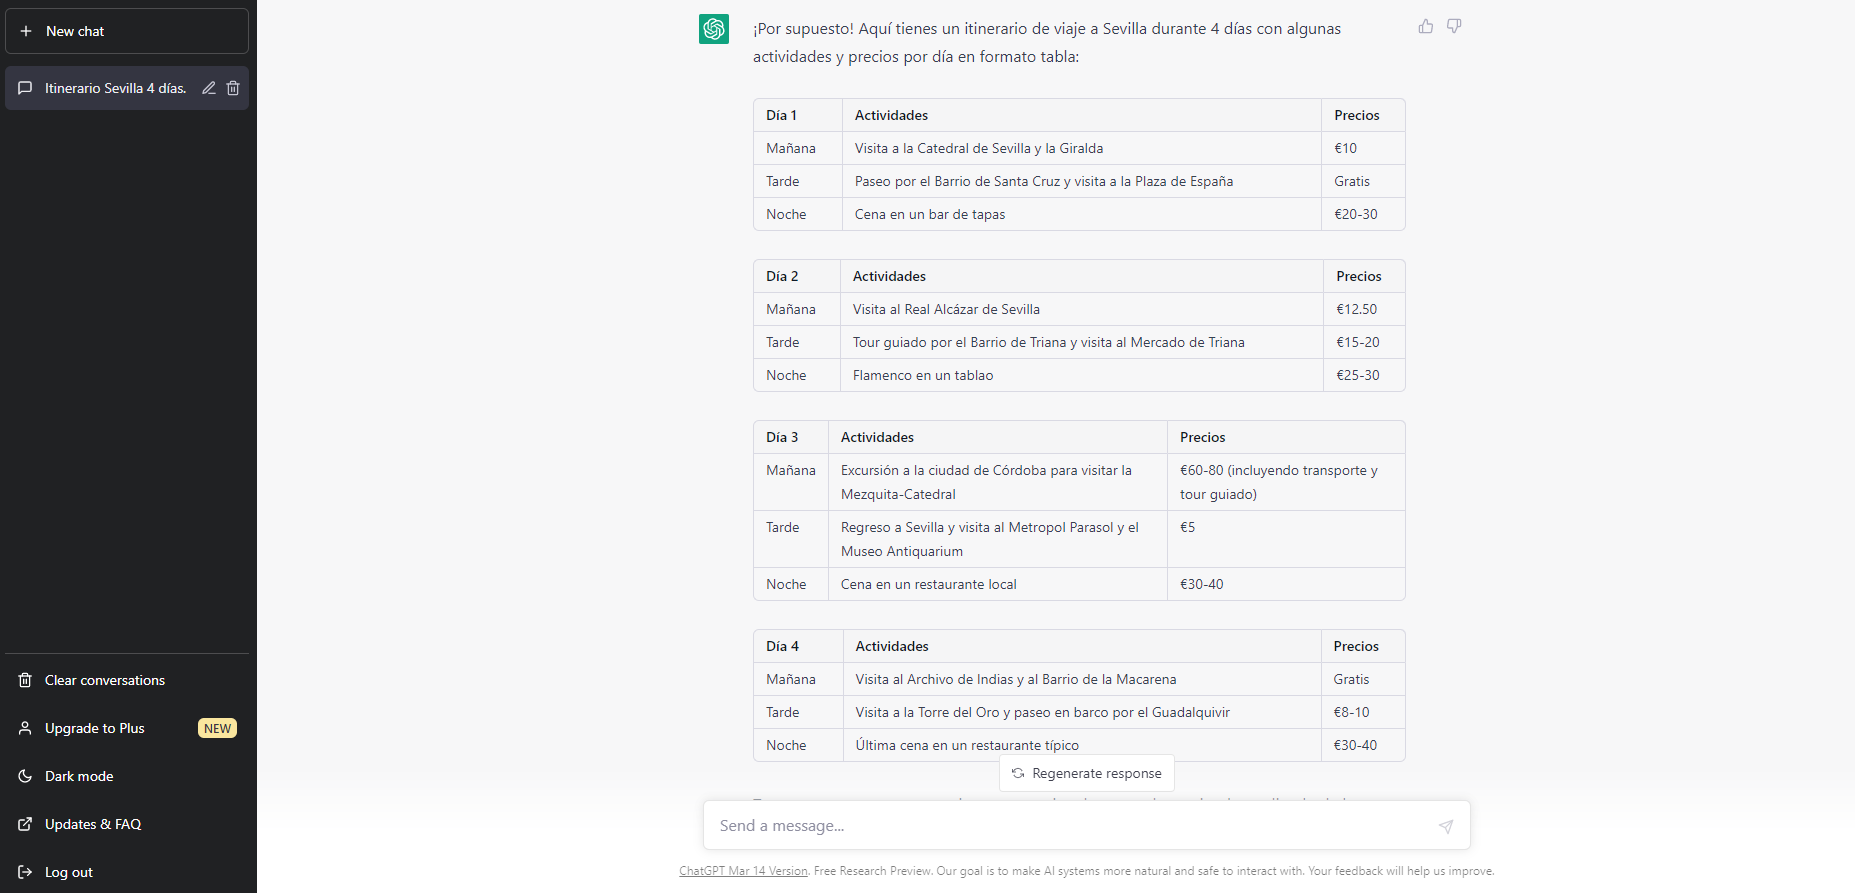Click Flamenco en un tablao cell
Screen dimensions: 1855x893
pyautogui.click(x=1082, y=375)
